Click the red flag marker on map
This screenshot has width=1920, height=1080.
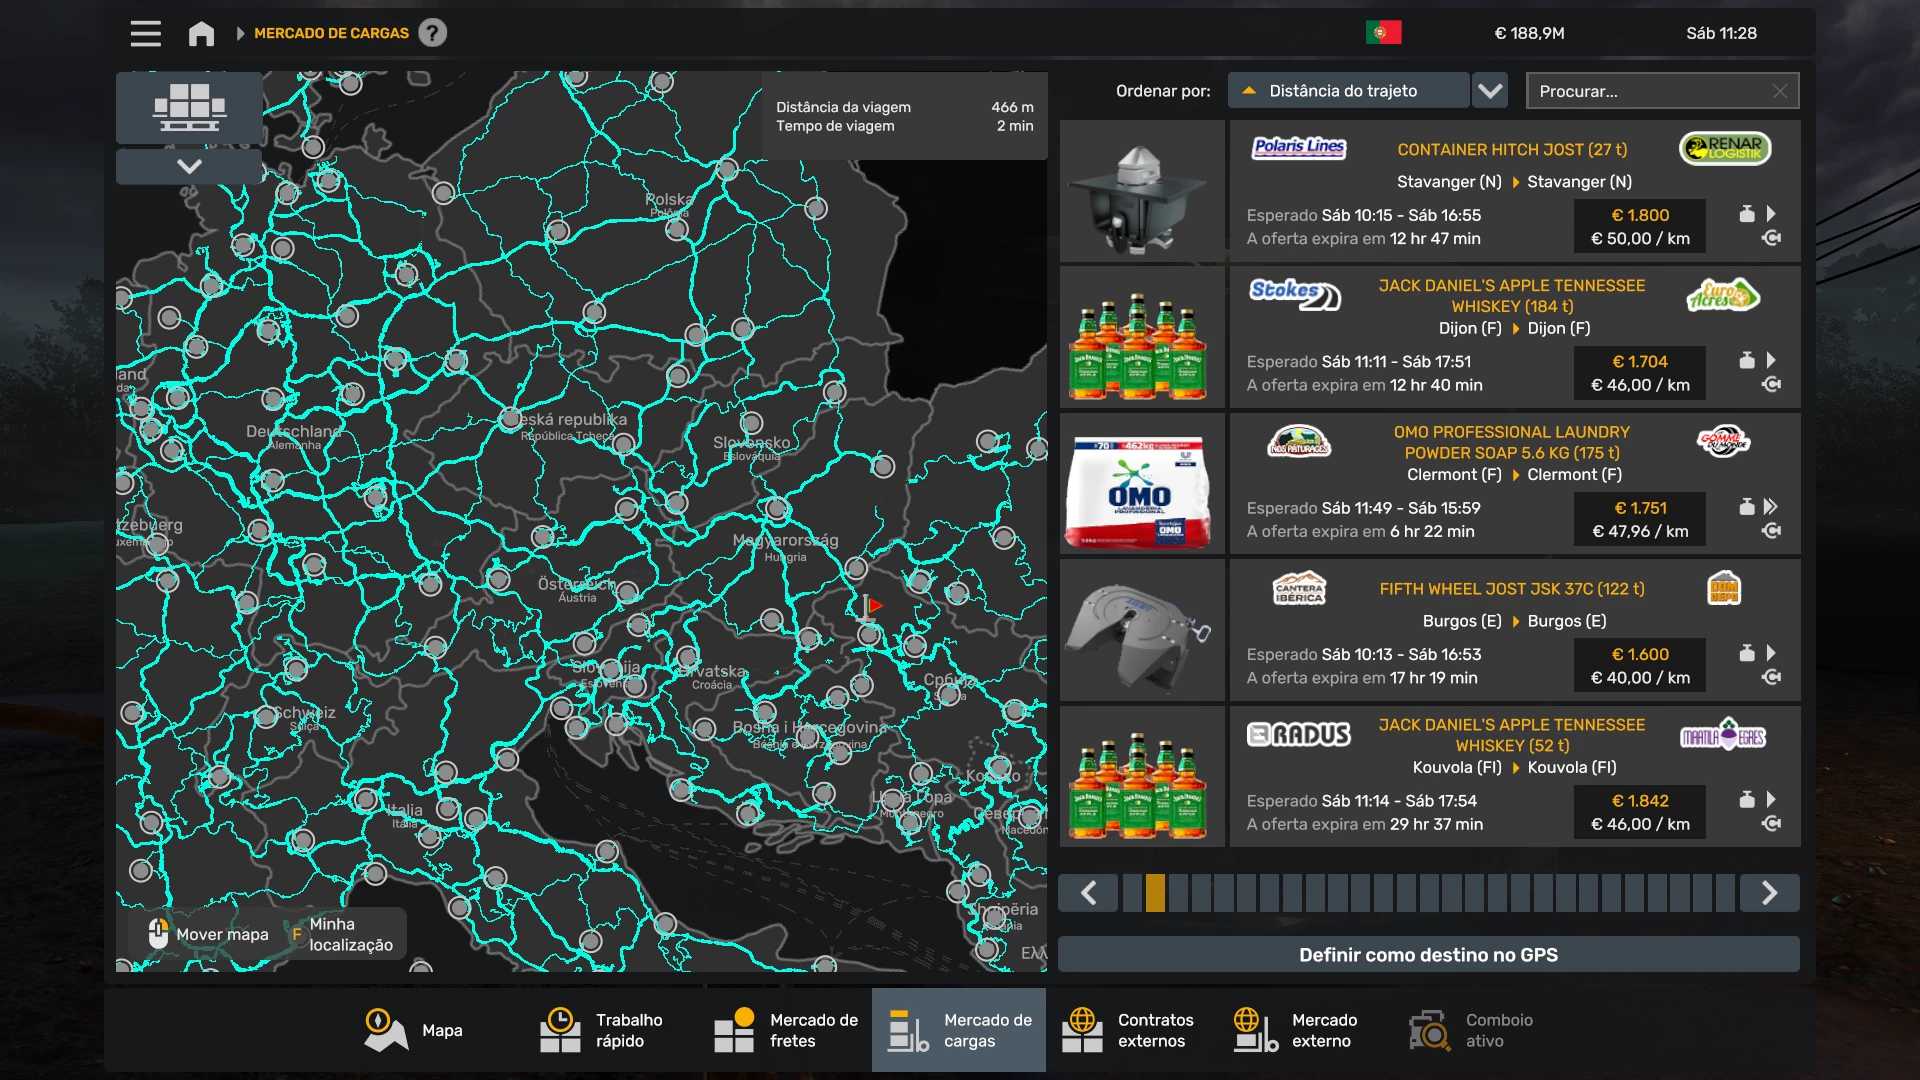point(873,606)
